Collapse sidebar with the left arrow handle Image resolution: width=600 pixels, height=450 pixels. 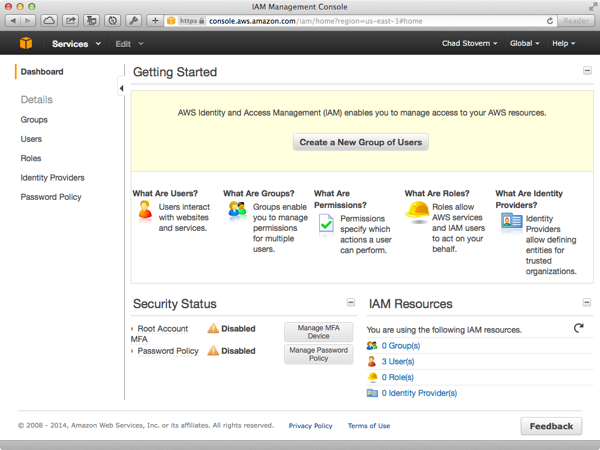click(x=121, y=89)
